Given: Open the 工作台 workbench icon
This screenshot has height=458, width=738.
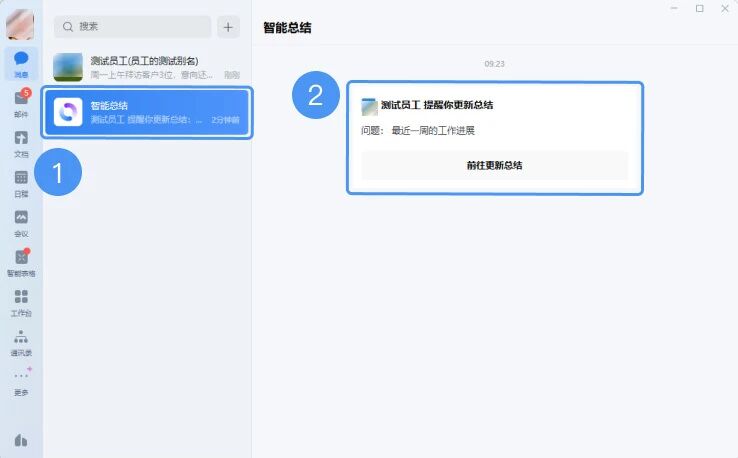Looking at the screenshot, I should 21,300.
